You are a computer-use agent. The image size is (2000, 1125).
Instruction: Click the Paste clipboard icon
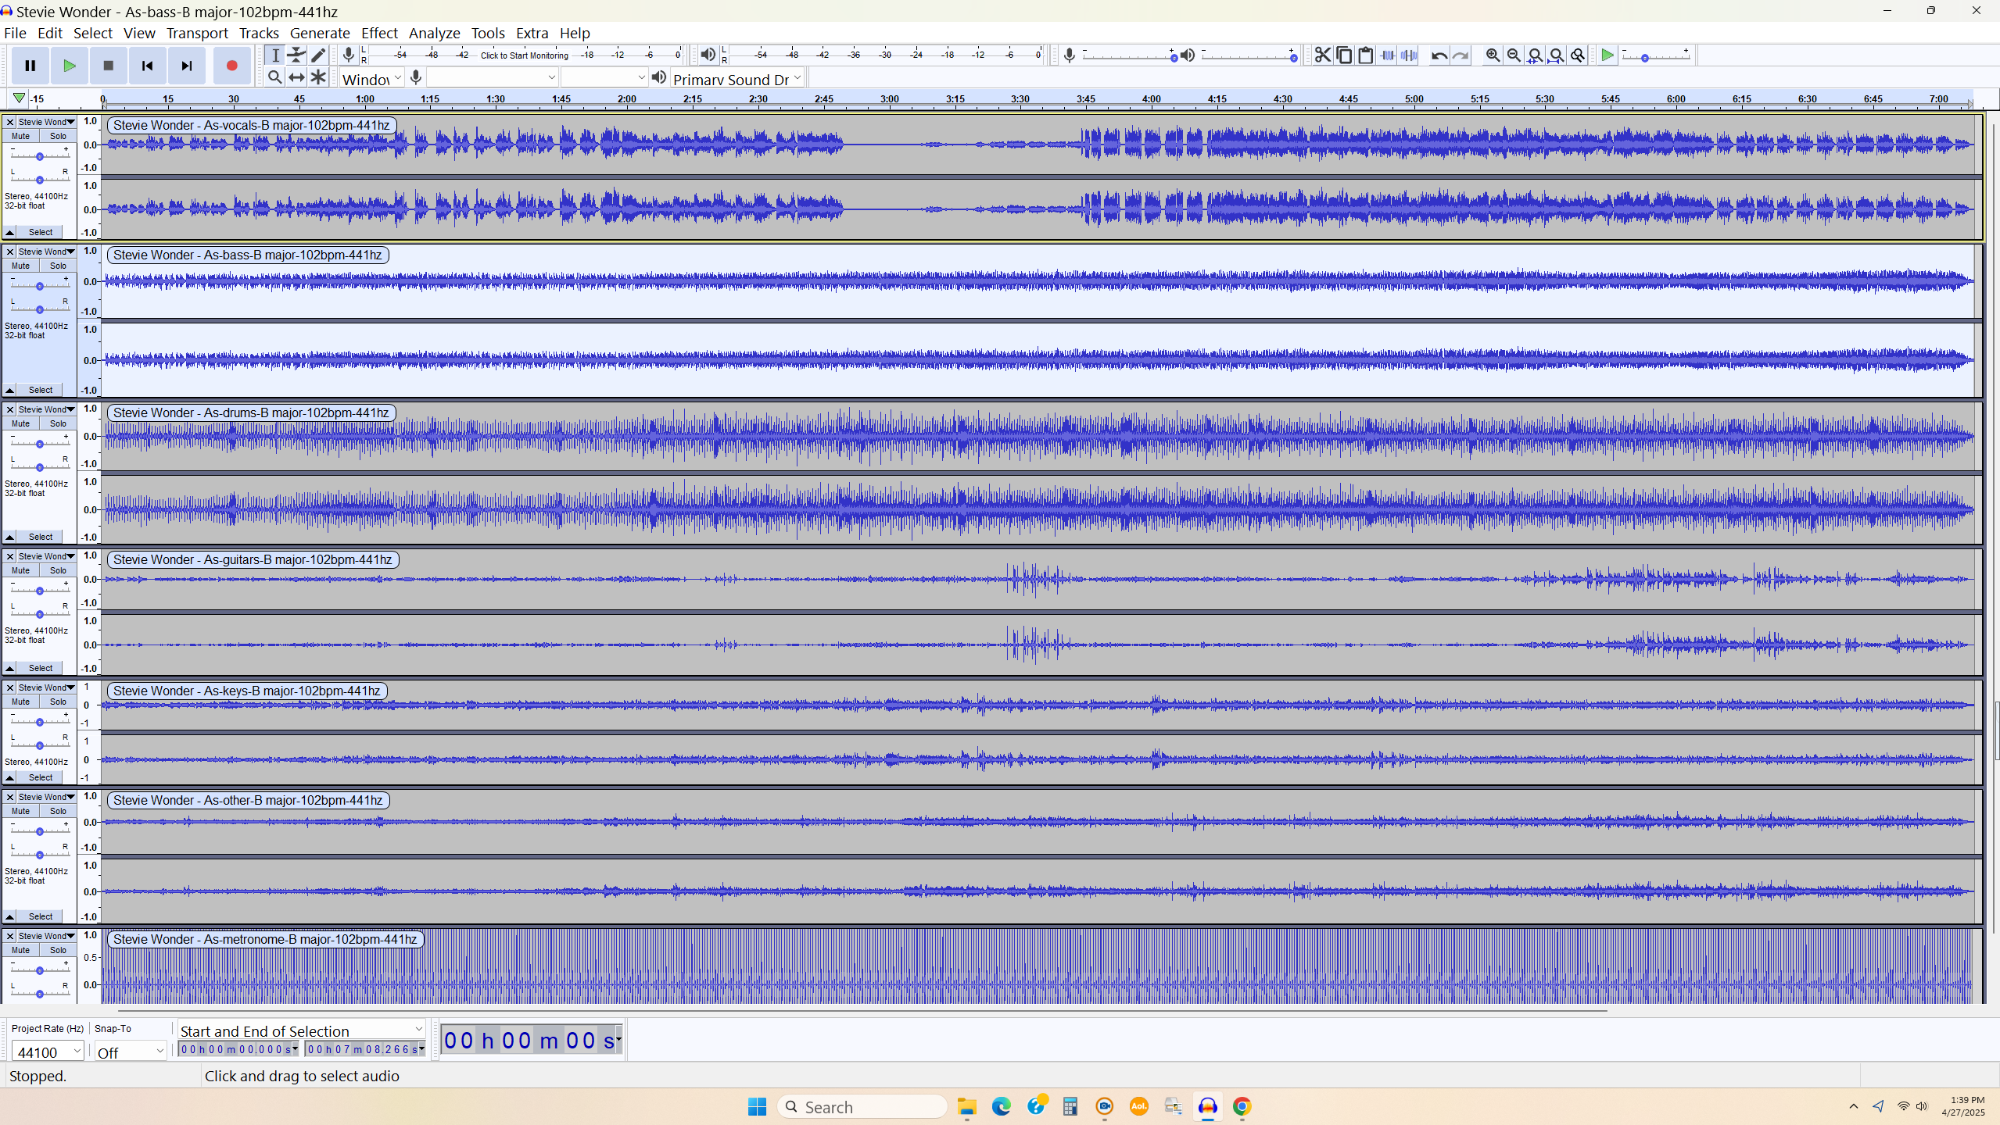(x=1366, y=55)
